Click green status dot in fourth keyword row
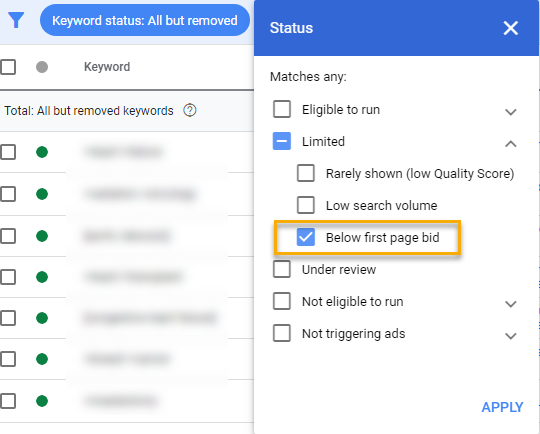 [42, 277]
